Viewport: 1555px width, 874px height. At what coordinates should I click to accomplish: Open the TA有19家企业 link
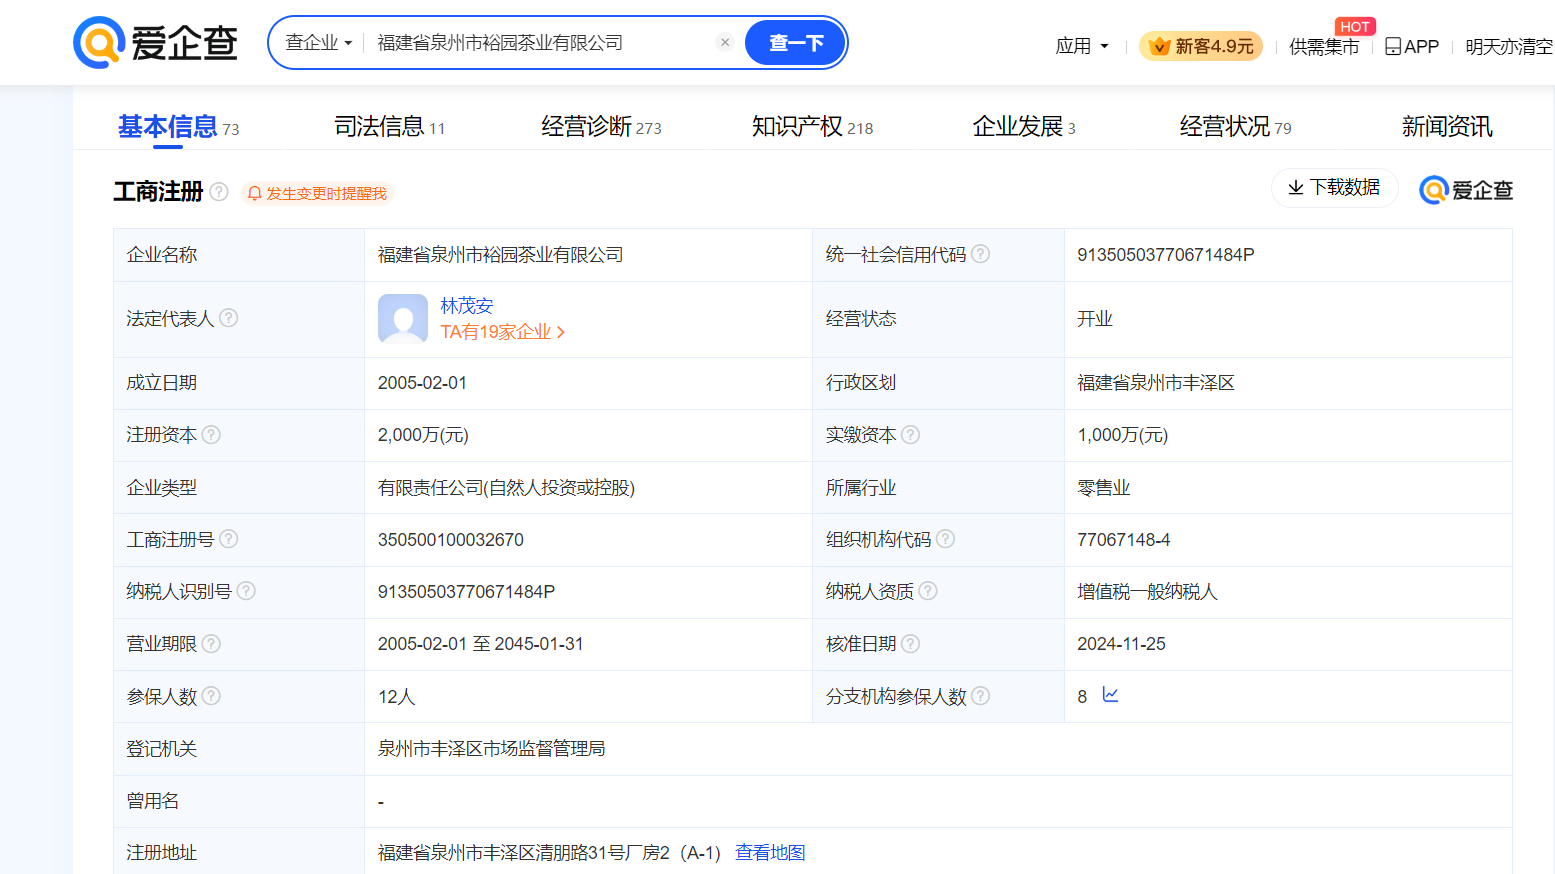pos(503,332)
